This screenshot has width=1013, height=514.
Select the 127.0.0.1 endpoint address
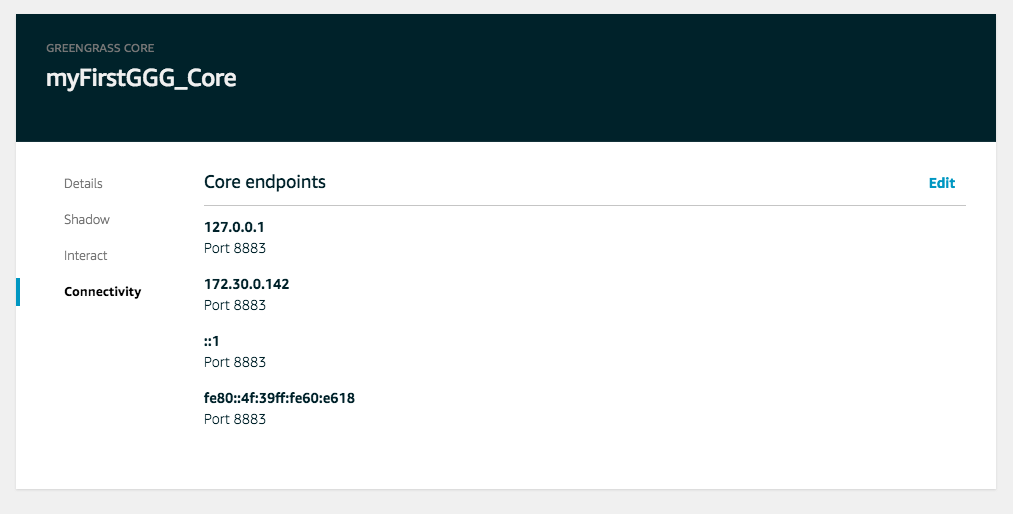coord(234,227)
